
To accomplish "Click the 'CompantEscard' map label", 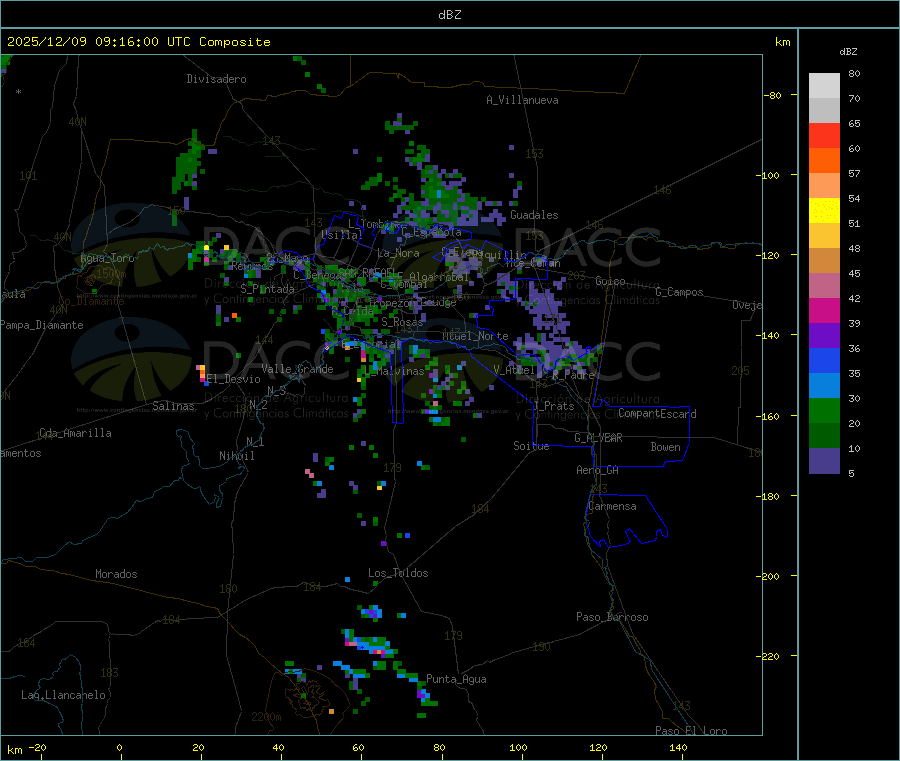I will coord(657,413).
